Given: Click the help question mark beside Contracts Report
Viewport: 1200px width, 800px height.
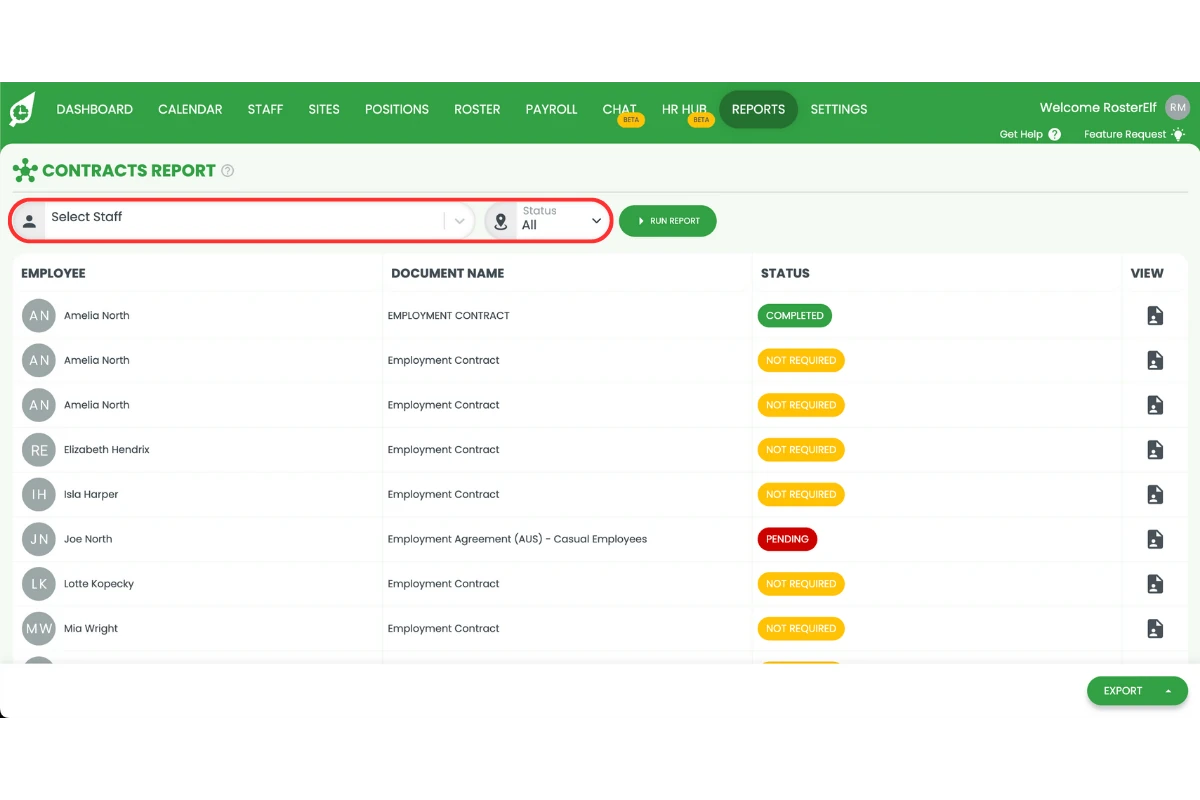Looking at the screenshot, I should coord(227,171).
